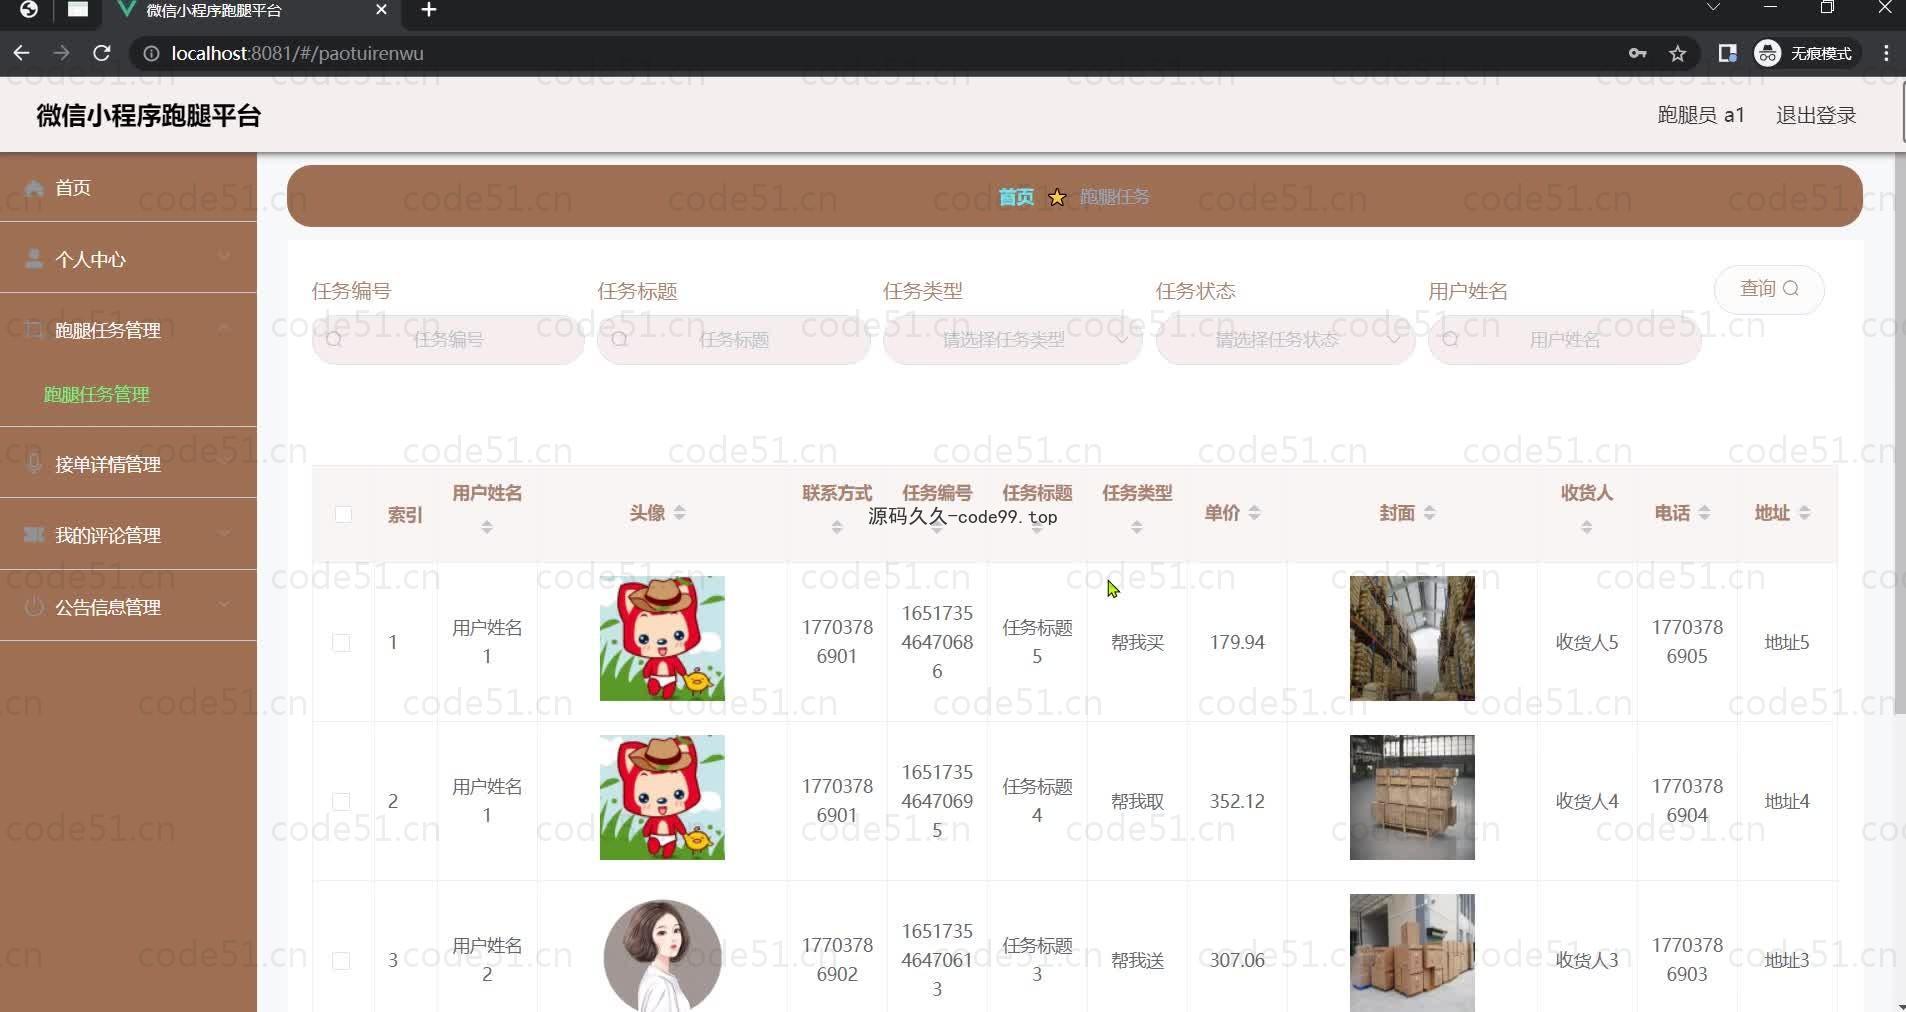This screenshot has height=1012, width=1906.
Task: Sort by 用户姓名 column arrows
Action: coord(487,527)
